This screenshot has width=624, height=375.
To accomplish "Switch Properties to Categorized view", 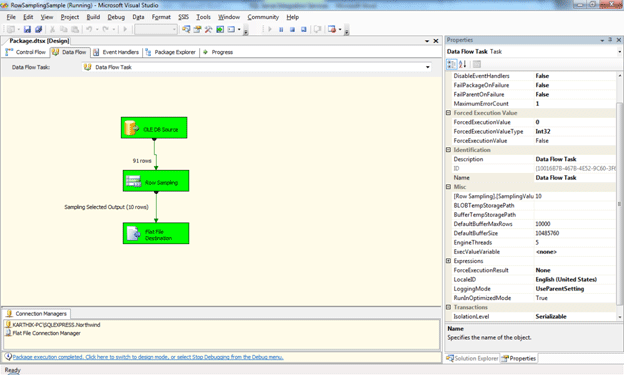I will point(451,64).
